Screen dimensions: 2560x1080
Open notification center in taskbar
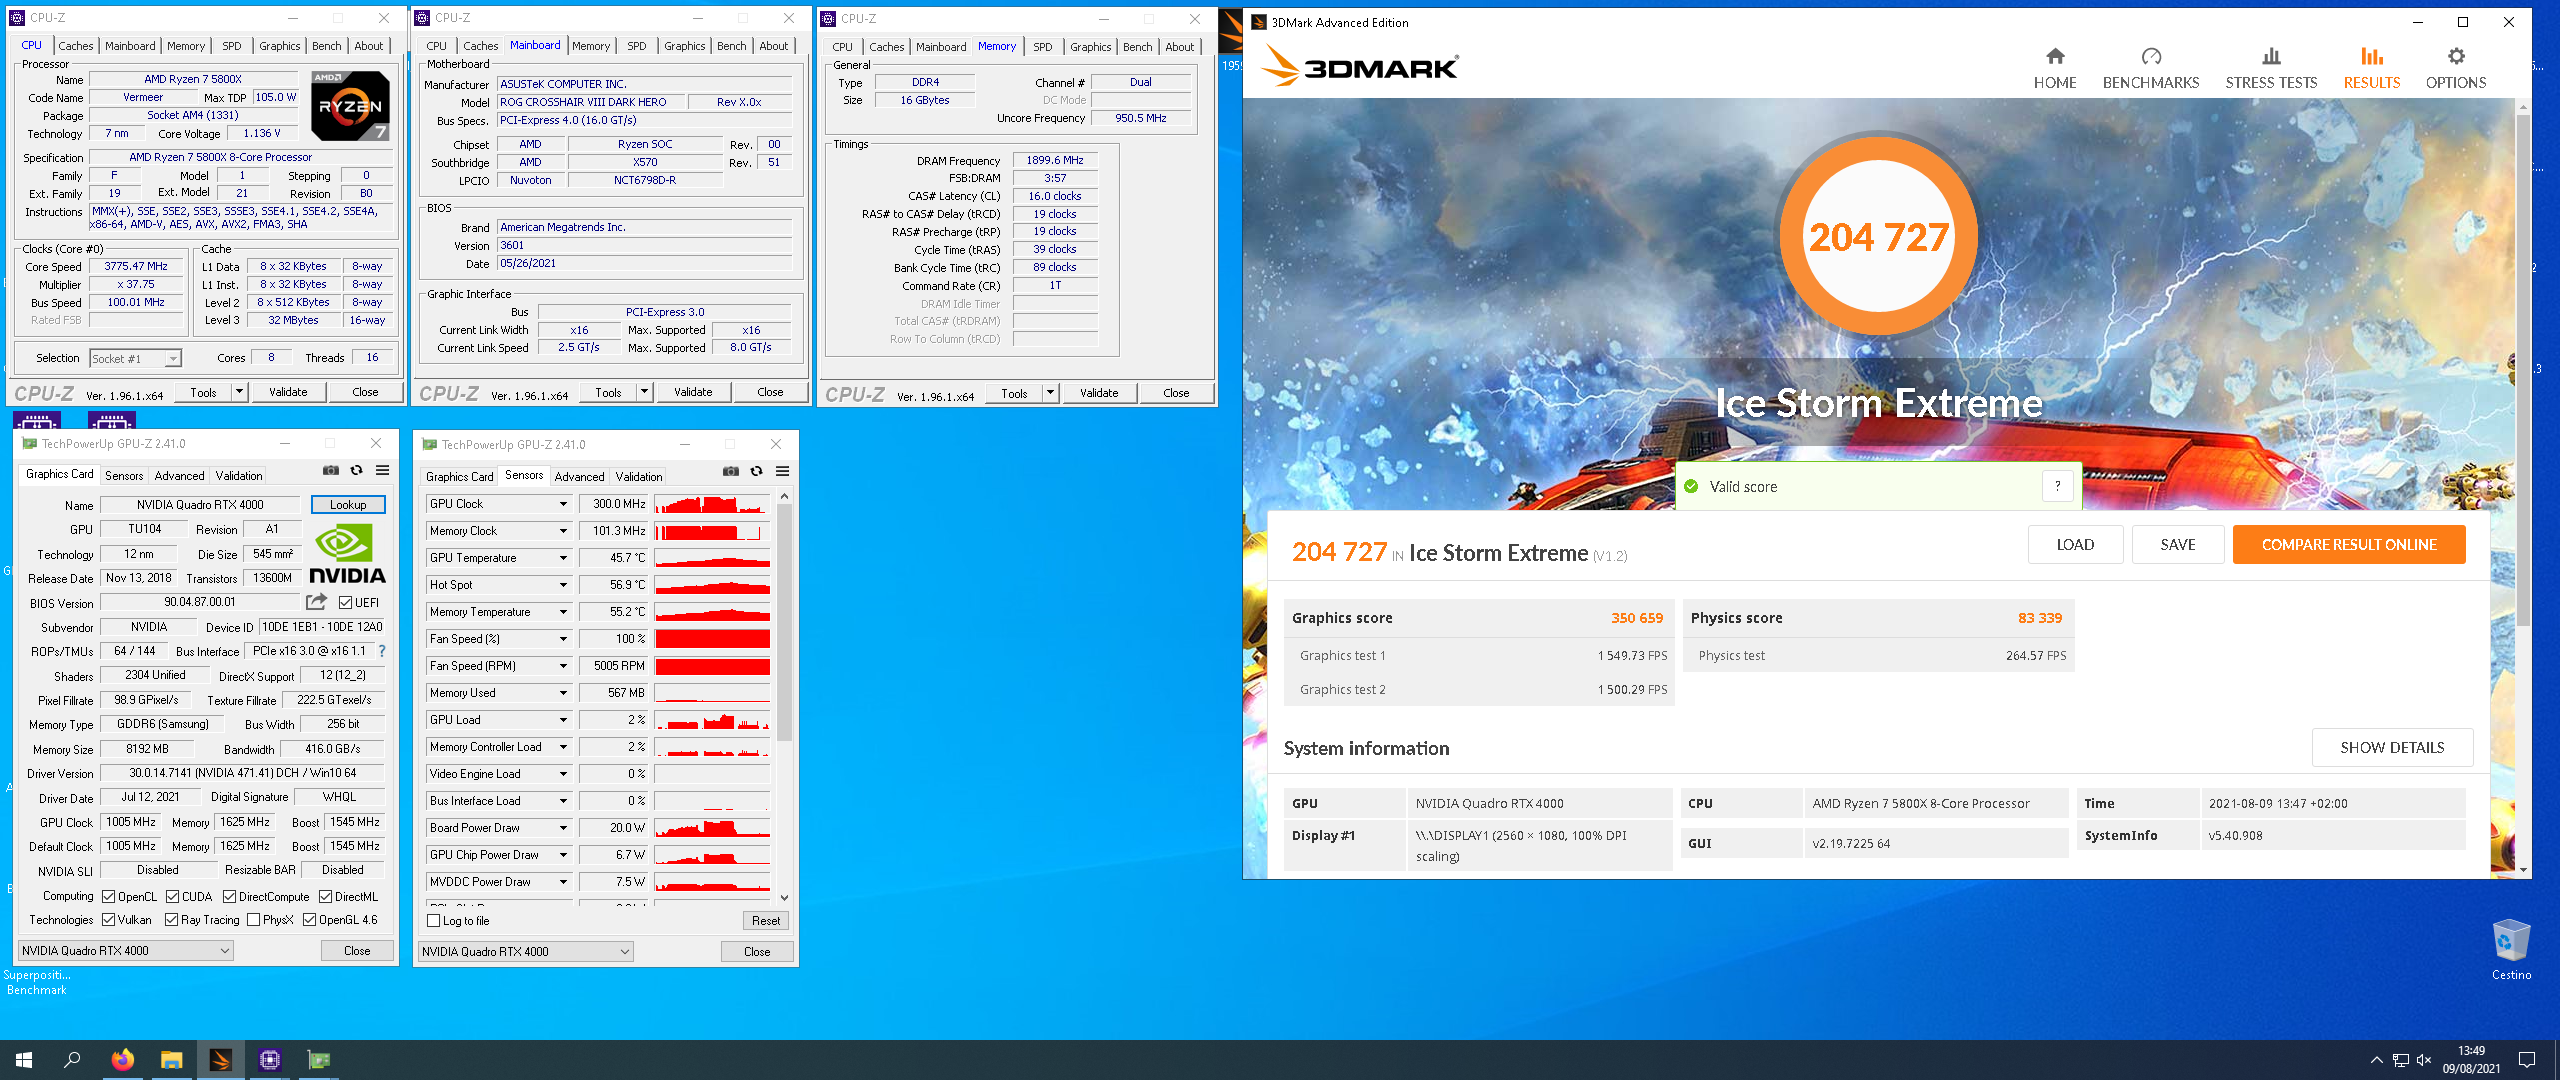(x=2527, y=1060)
